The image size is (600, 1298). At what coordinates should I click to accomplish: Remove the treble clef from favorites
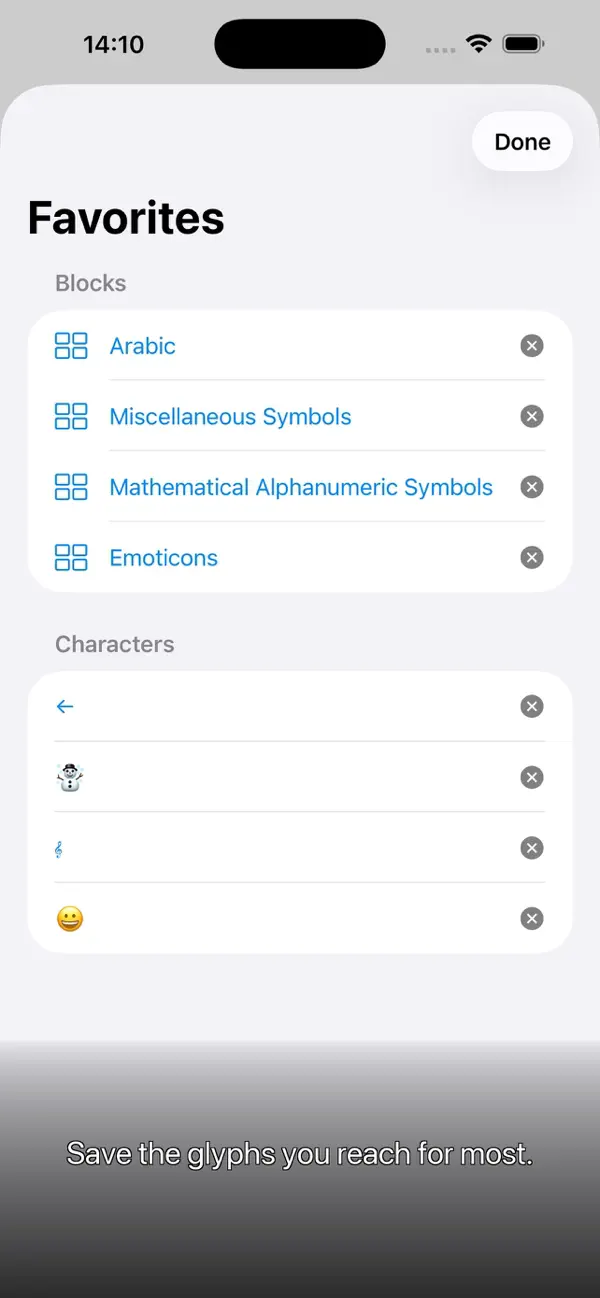click(532, 848)
